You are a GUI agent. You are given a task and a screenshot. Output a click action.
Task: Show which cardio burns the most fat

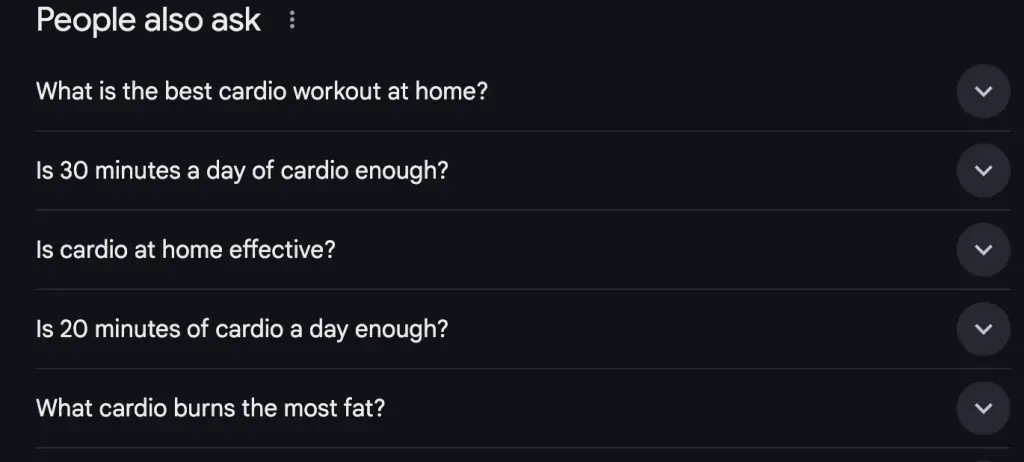tap(523, 408)
